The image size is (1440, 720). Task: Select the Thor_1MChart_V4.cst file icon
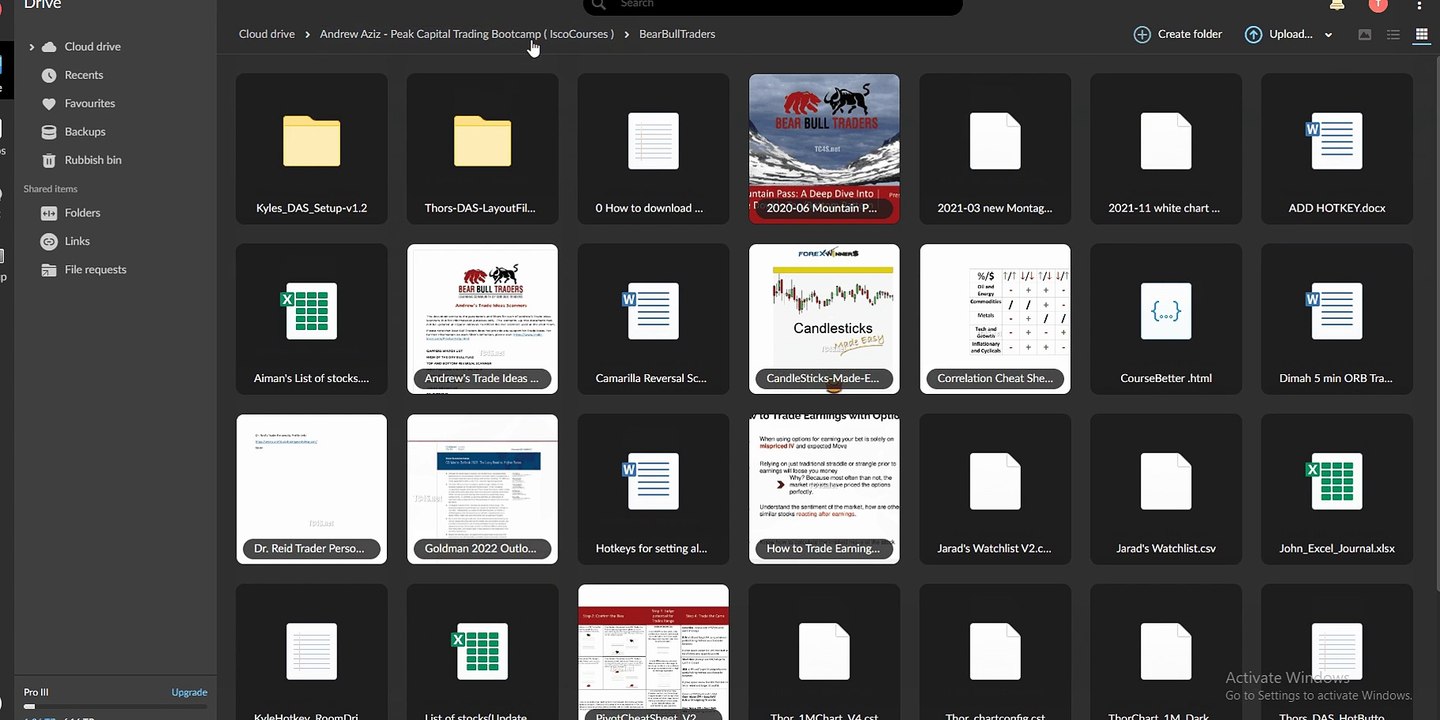pyautogui.click(x=824, y=651)
